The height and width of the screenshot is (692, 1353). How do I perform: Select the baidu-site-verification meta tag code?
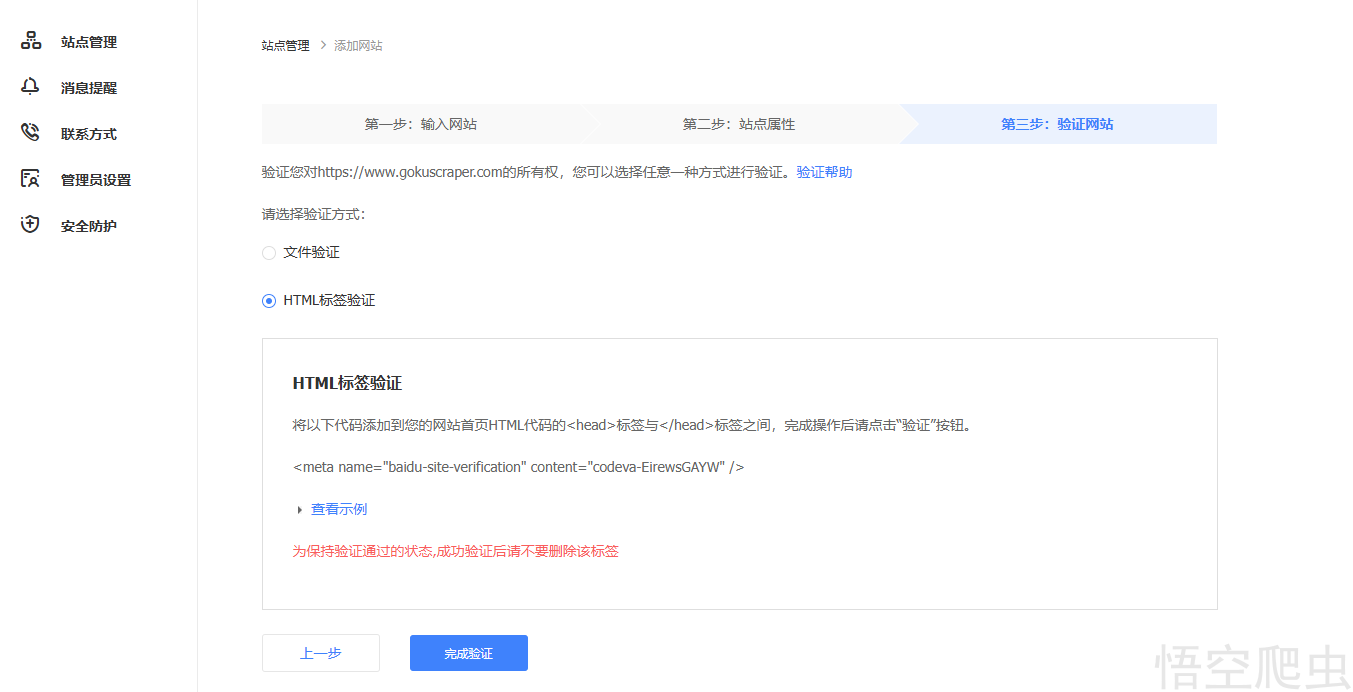point(518,466)
